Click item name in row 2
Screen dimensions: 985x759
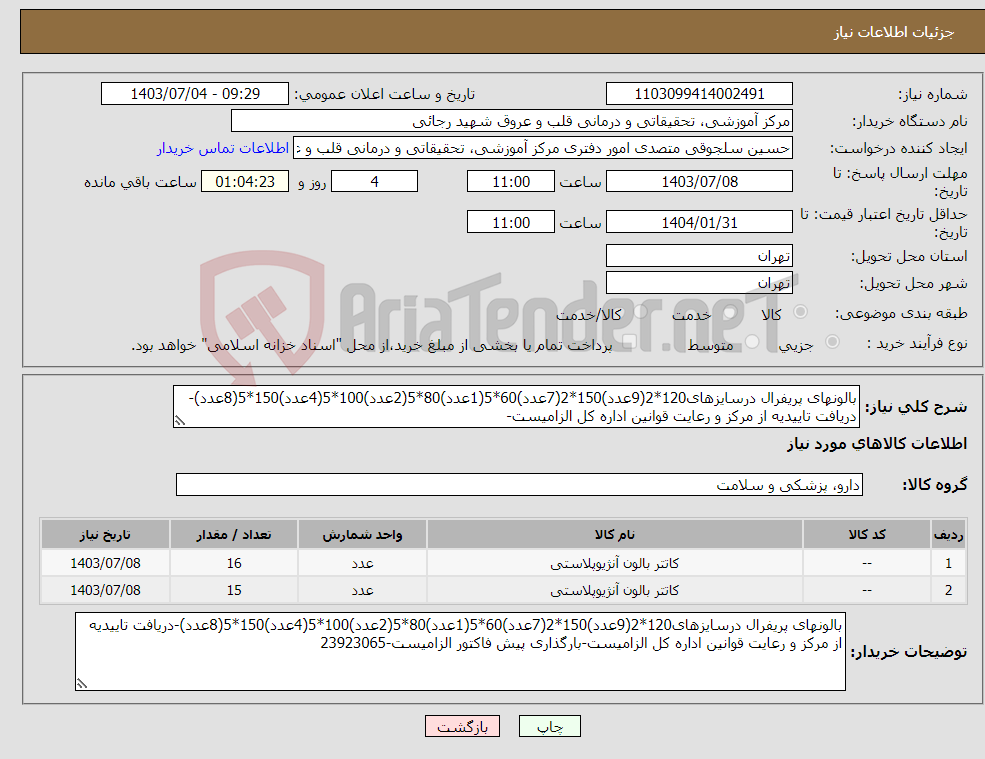[x=615, y=590]
